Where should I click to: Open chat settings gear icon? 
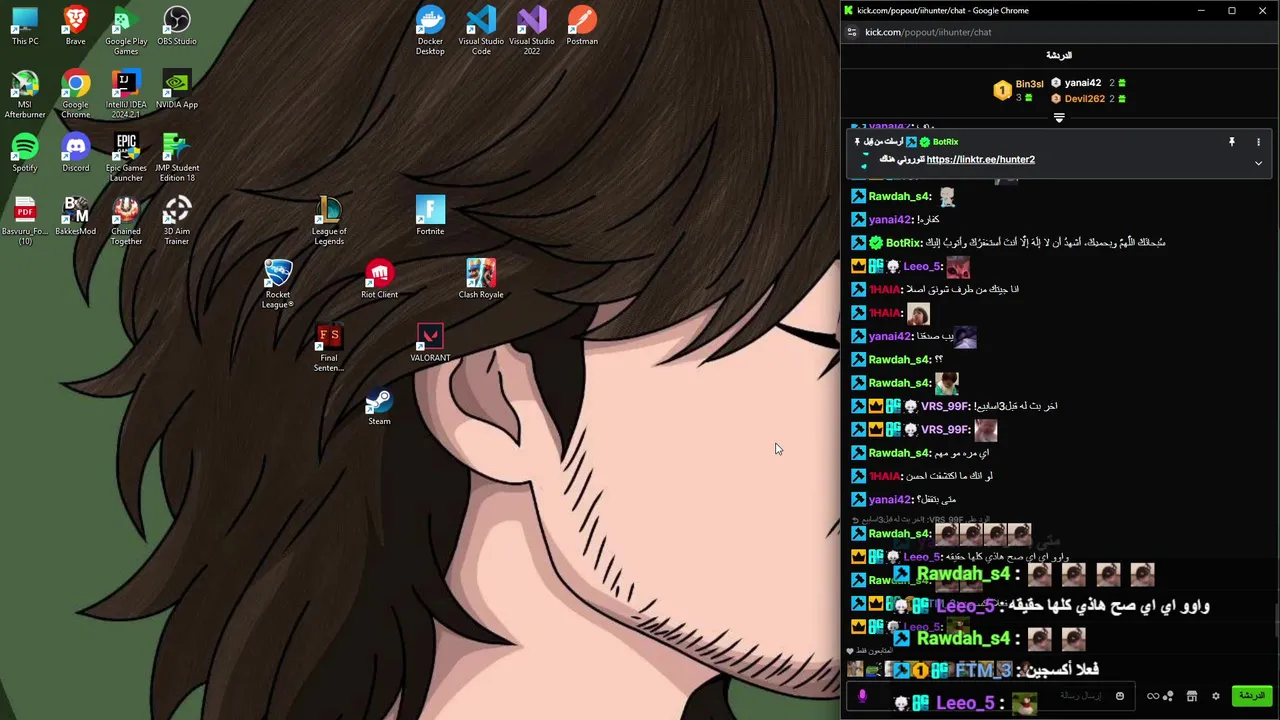[x=1216, y=696]
